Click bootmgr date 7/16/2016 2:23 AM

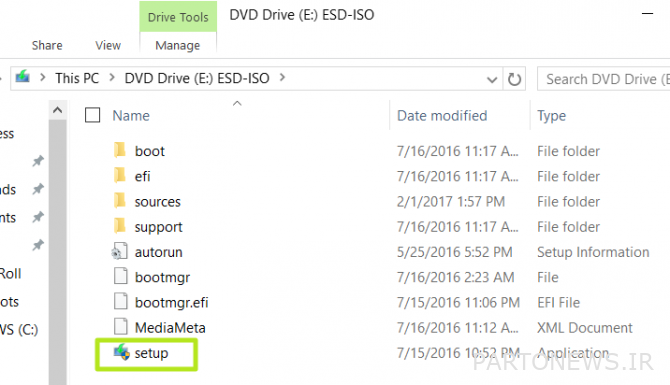[455, 277]
